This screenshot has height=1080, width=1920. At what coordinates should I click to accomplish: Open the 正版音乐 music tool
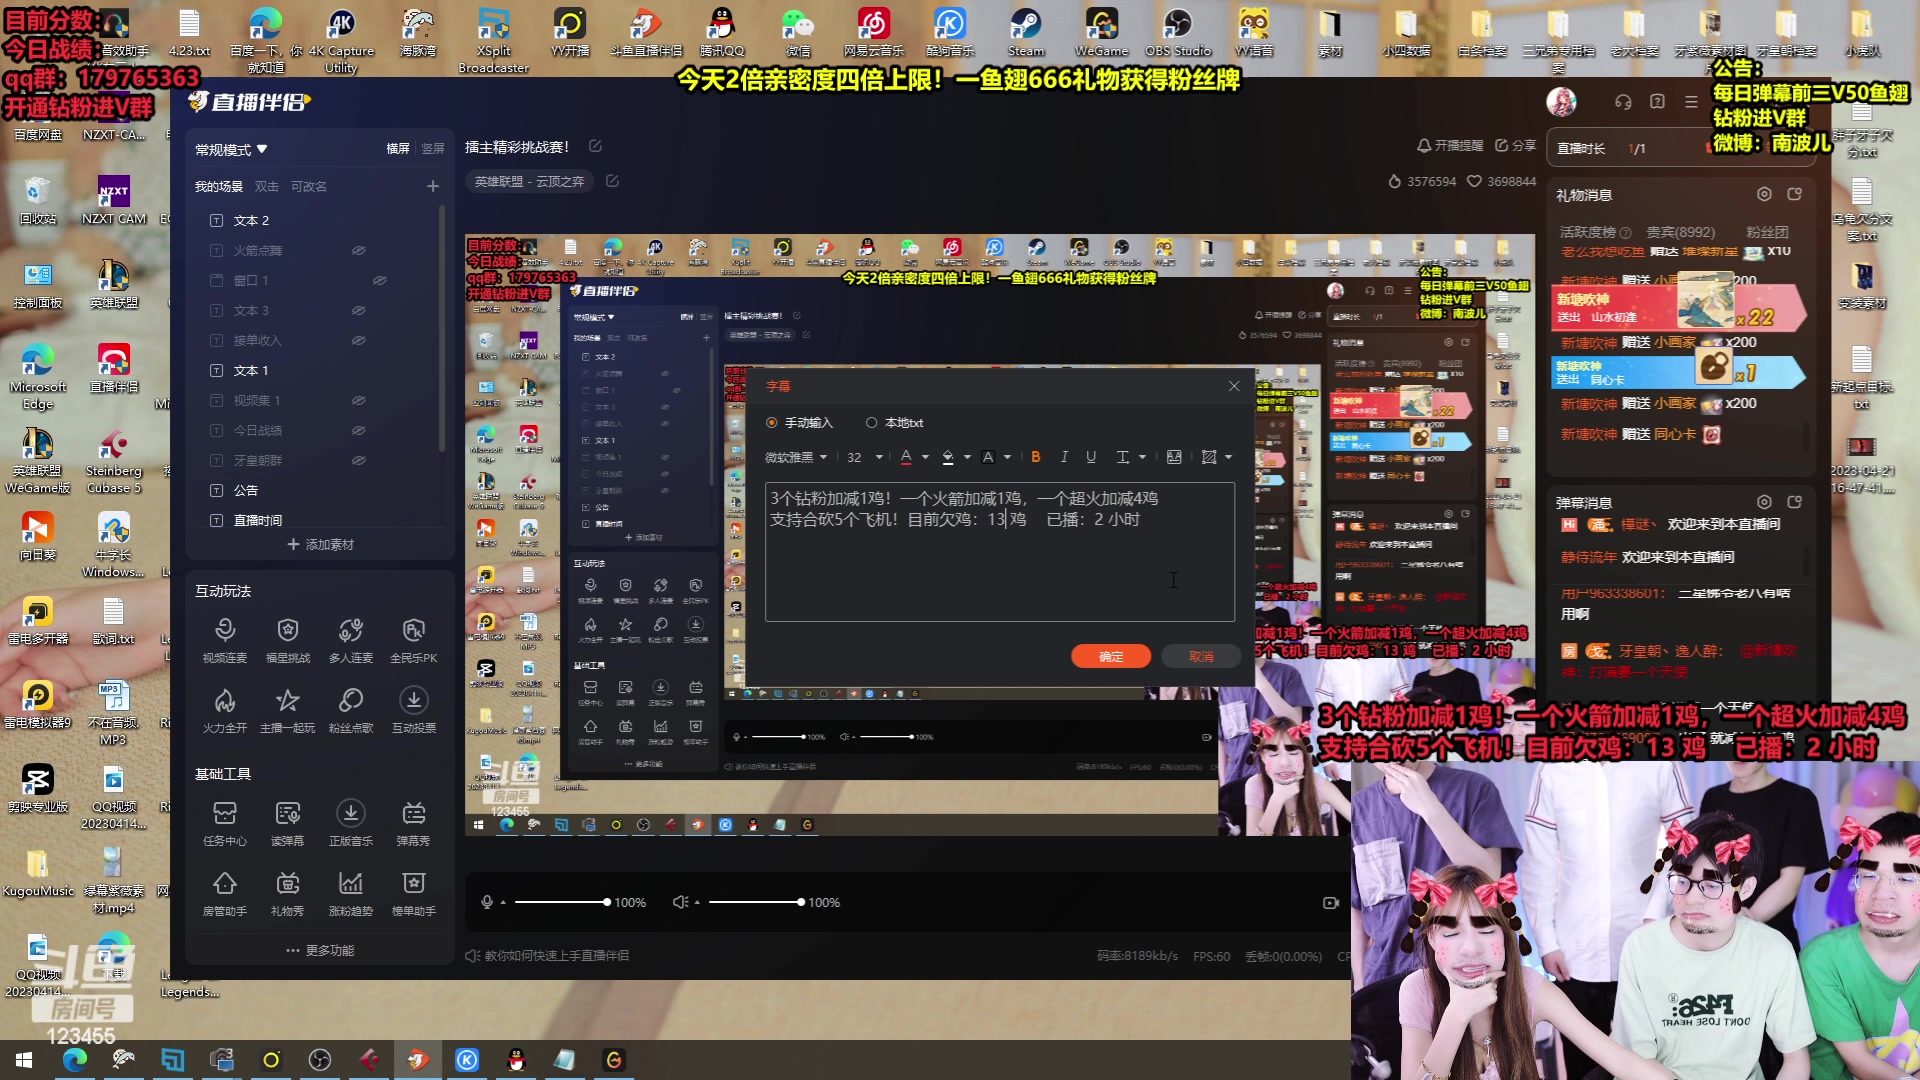click(x=351, y=823)
